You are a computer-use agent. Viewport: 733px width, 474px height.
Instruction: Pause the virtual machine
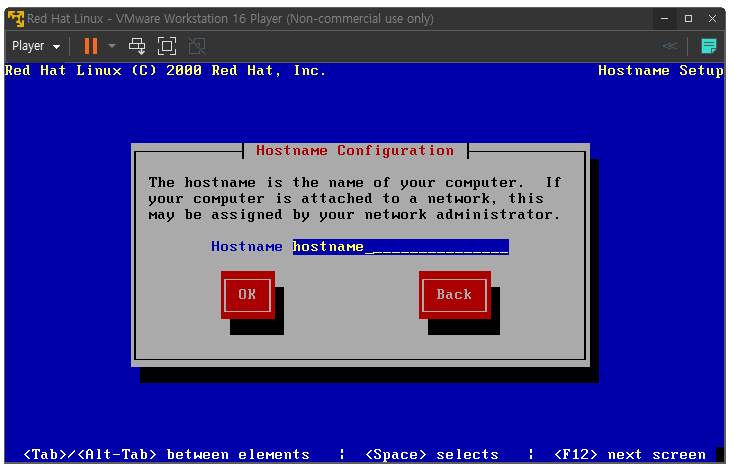[91, 46]
